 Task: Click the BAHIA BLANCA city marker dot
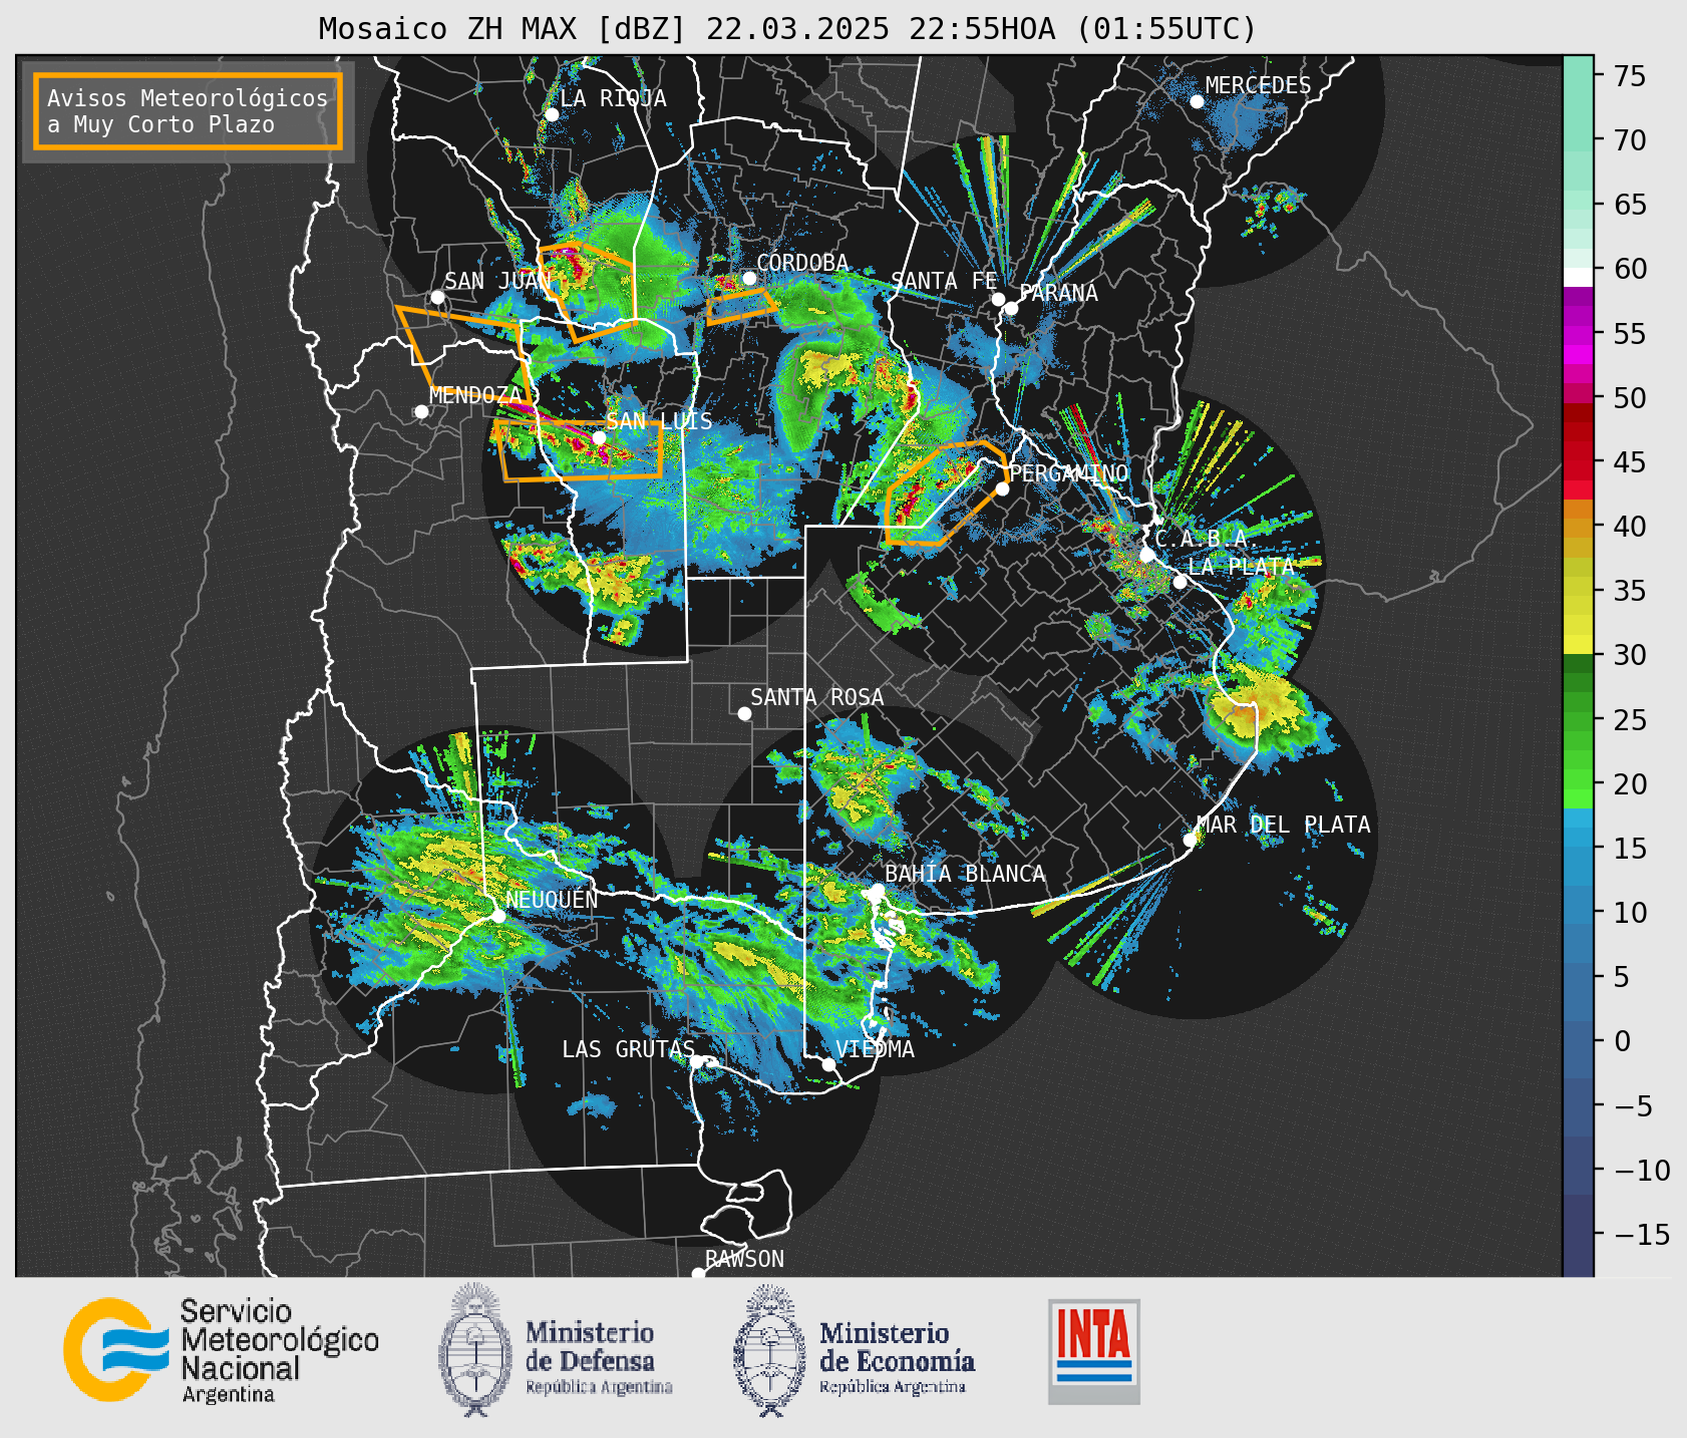tap(877, 890)
